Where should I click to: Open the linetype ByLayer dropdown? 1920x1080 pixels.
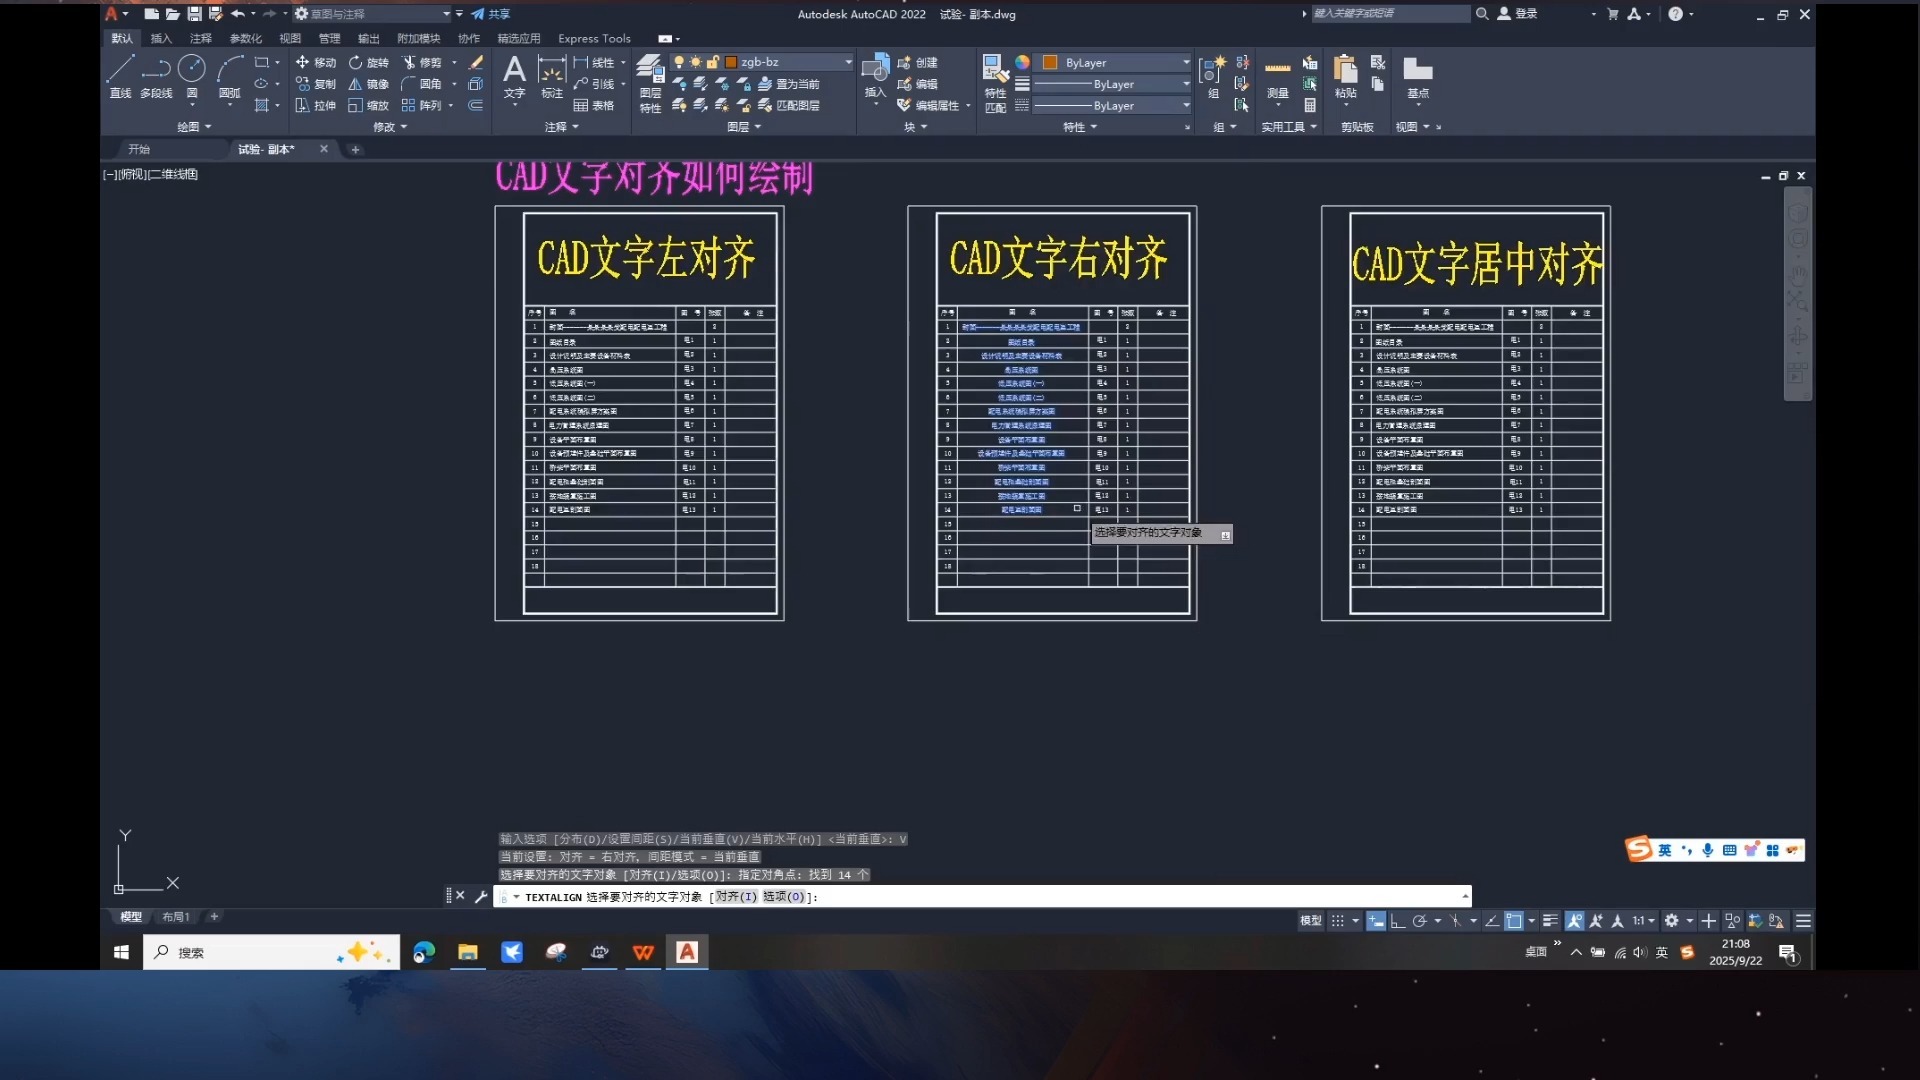click(1113, 105)
